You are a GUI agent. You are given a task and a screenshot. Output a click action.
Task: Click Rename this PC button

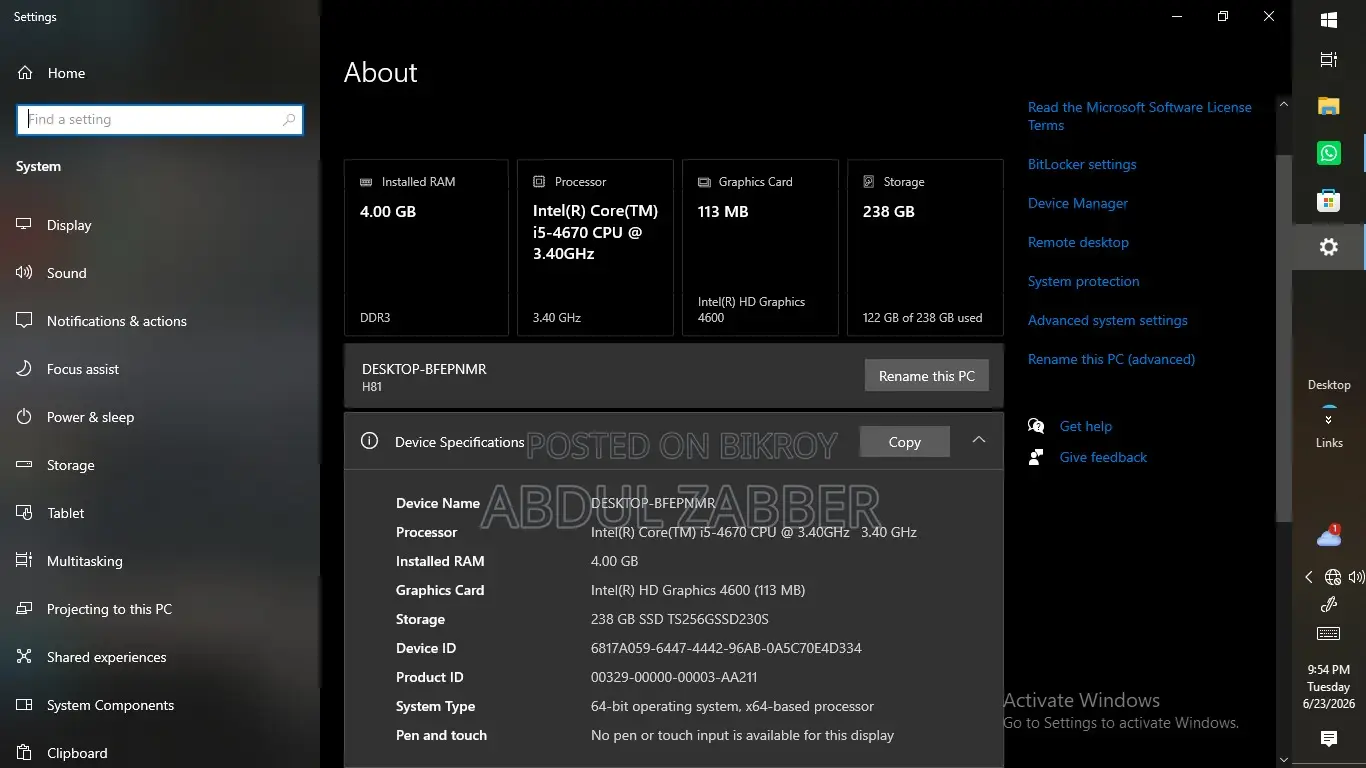pos(927,376)
